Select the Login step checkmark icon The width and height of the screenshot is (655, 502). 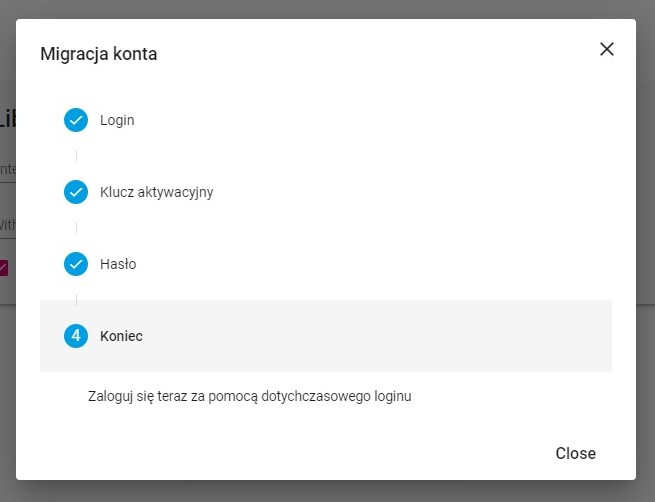[76, 120]
